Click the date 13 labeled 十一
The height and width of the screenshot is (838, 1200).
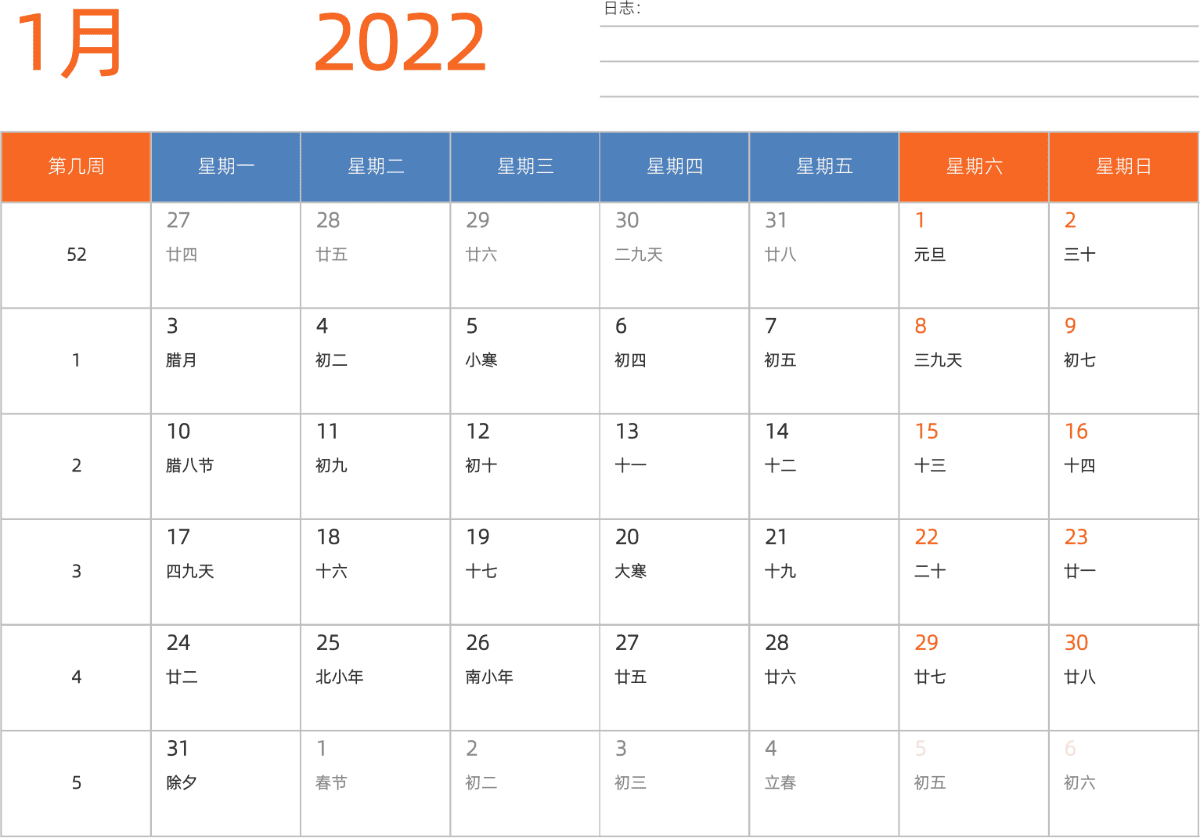pos(675,466)
